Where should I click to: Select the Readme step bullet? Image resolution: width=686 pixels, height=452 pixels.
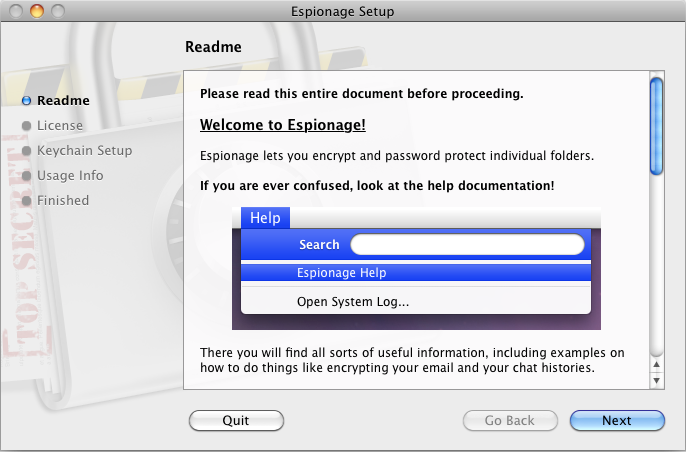[26, 101]
